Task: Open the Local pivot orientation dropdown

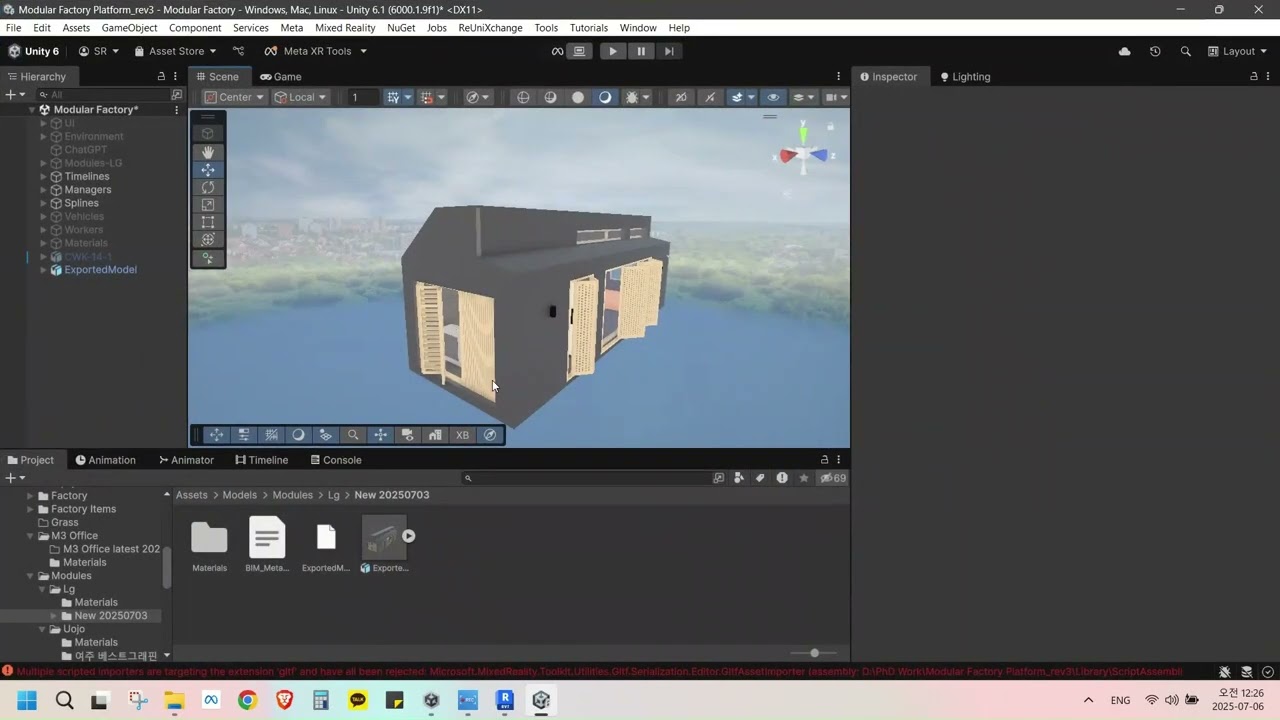Action: pyautogui.click(x=300, y=97)
